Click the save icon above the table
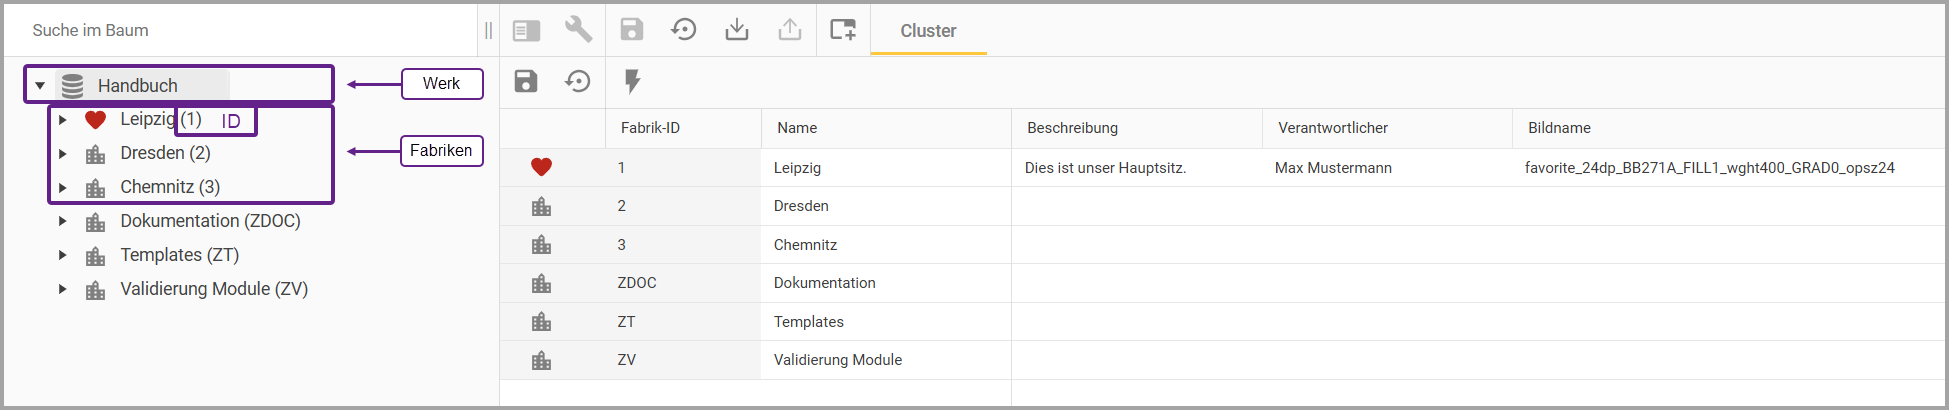This screenshot has height=410, width=1949. pyautogui.click(x=526, y=81)
